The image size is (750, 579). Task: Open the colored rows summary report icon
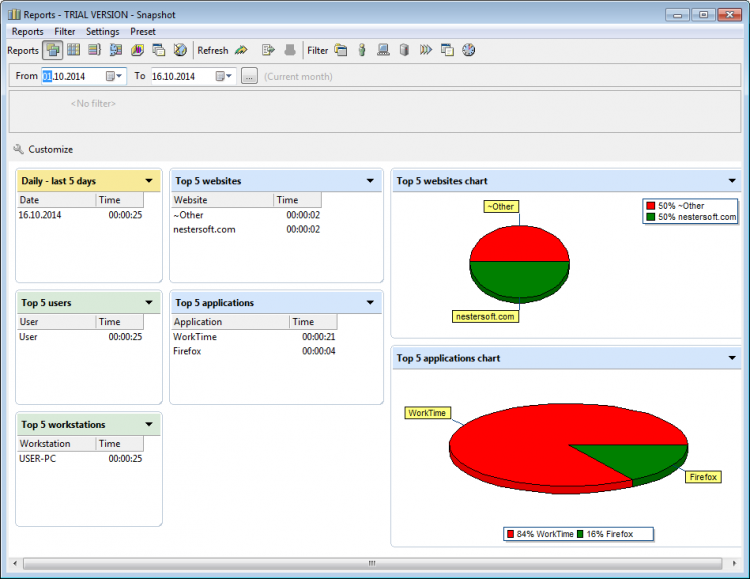coord(95,50)
